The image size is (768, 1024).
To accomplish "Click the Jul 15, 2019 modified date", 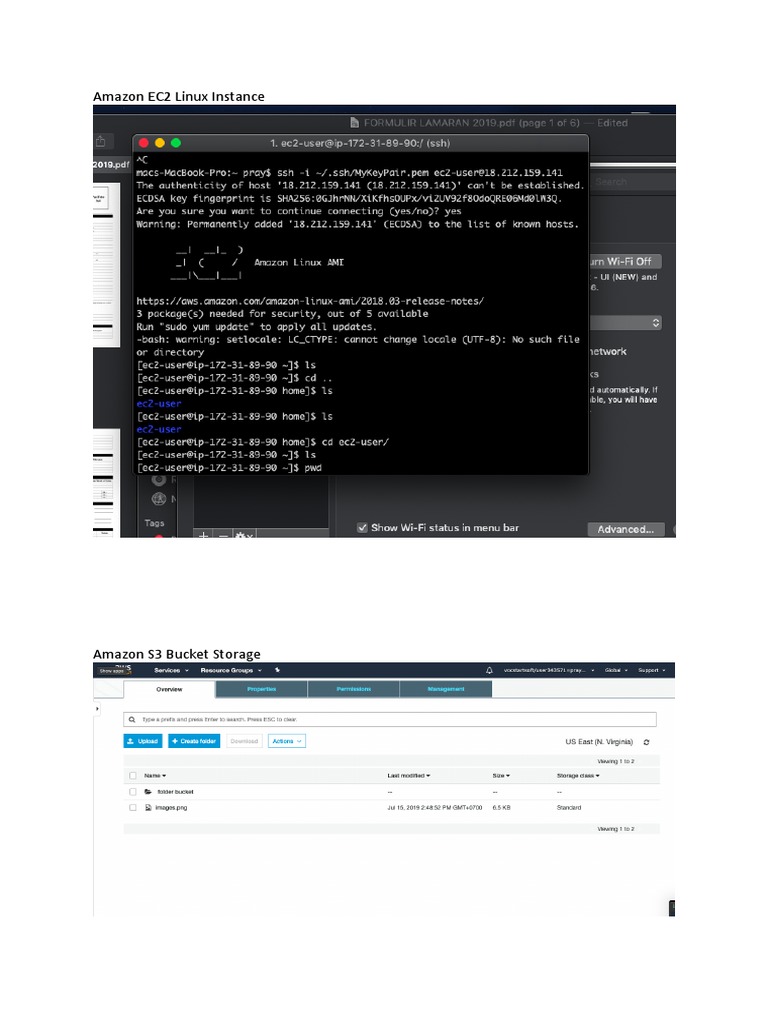I will (435, 808).
